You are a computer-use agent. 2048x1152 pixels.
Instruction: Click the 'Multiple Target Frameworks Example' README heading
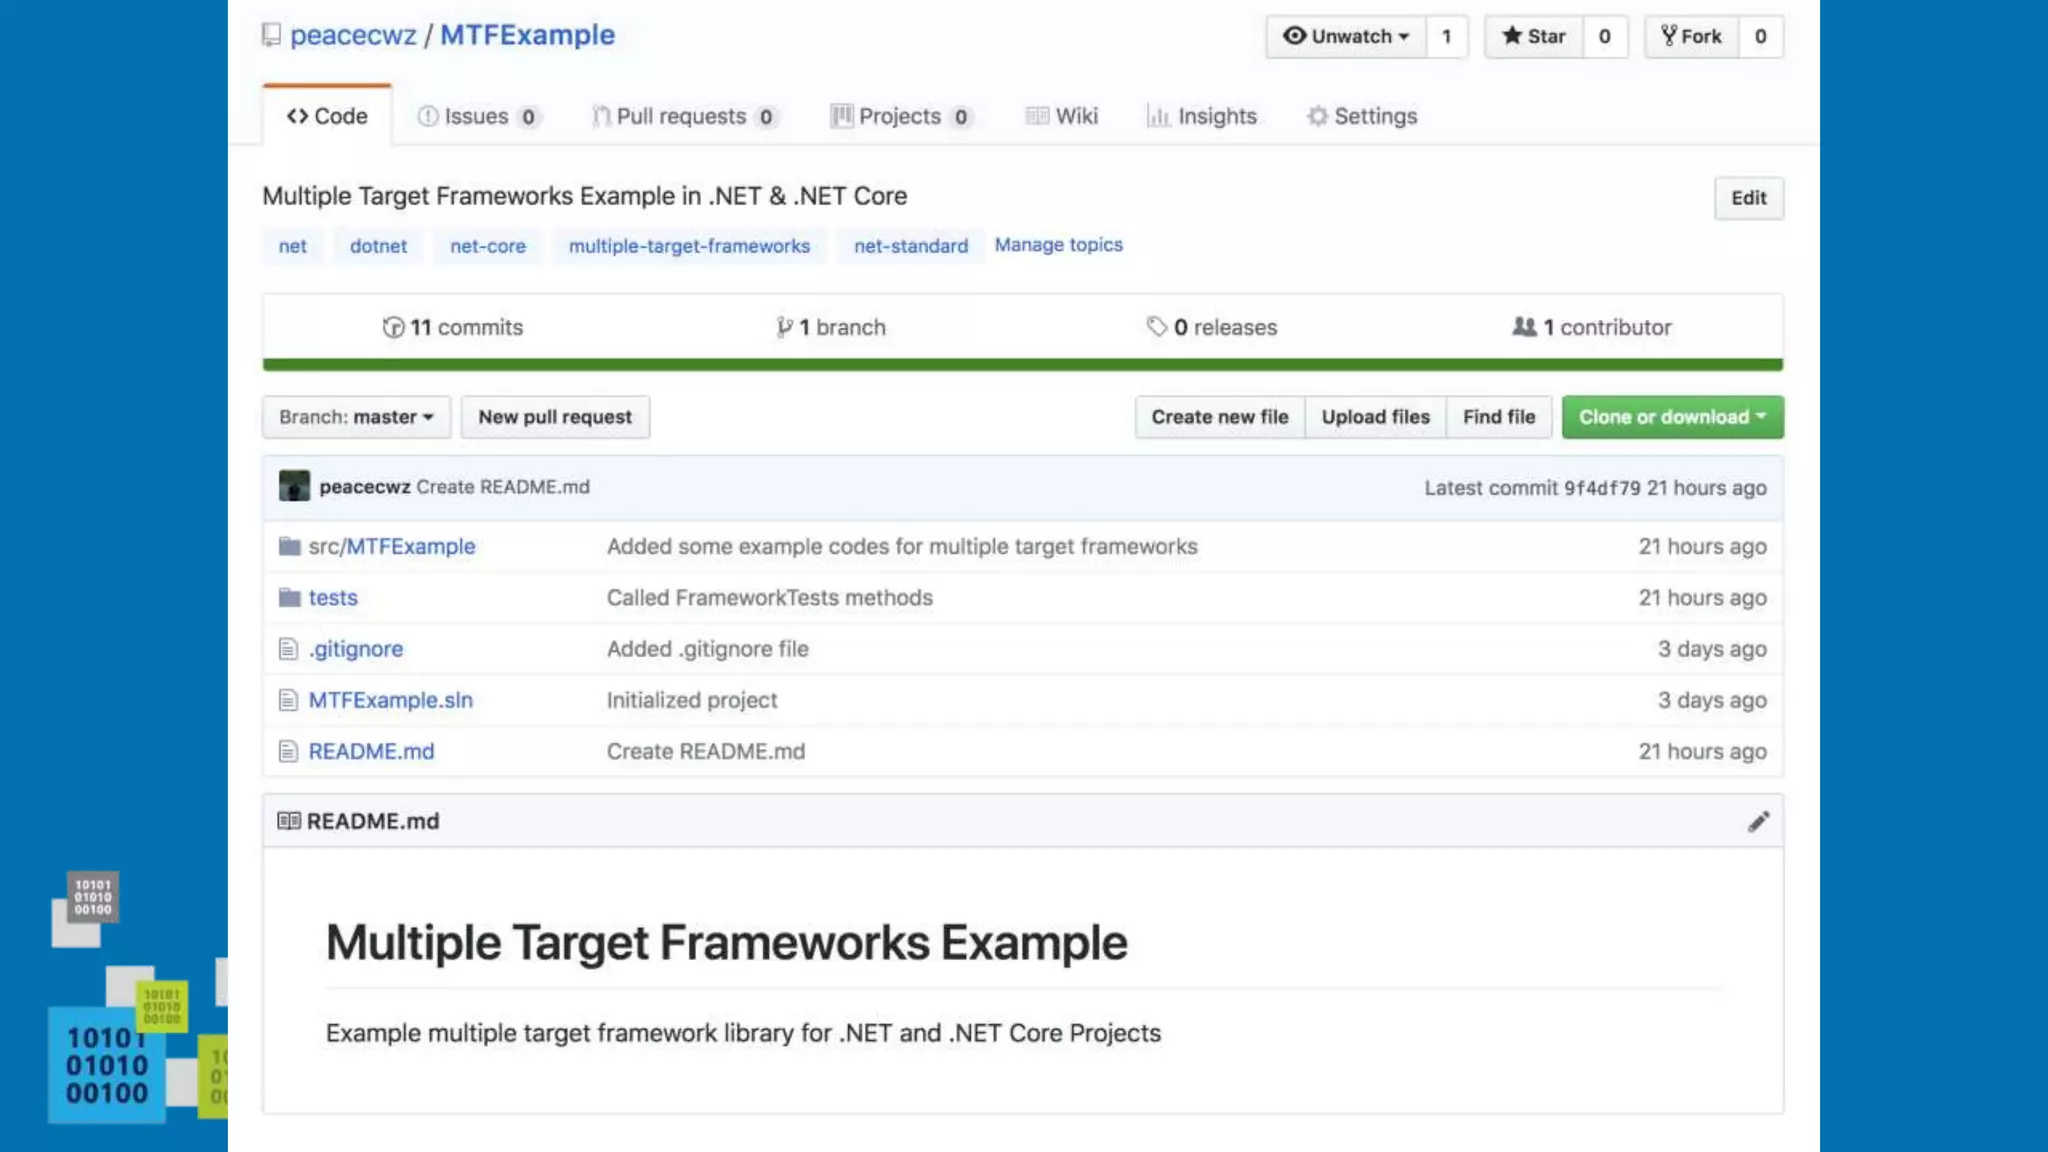[x=727, y=943]
